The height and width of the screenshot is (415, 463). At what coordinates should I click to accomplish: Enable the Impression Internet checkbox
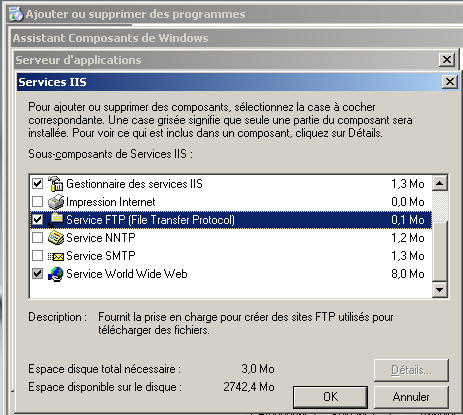tap(37, 201)
